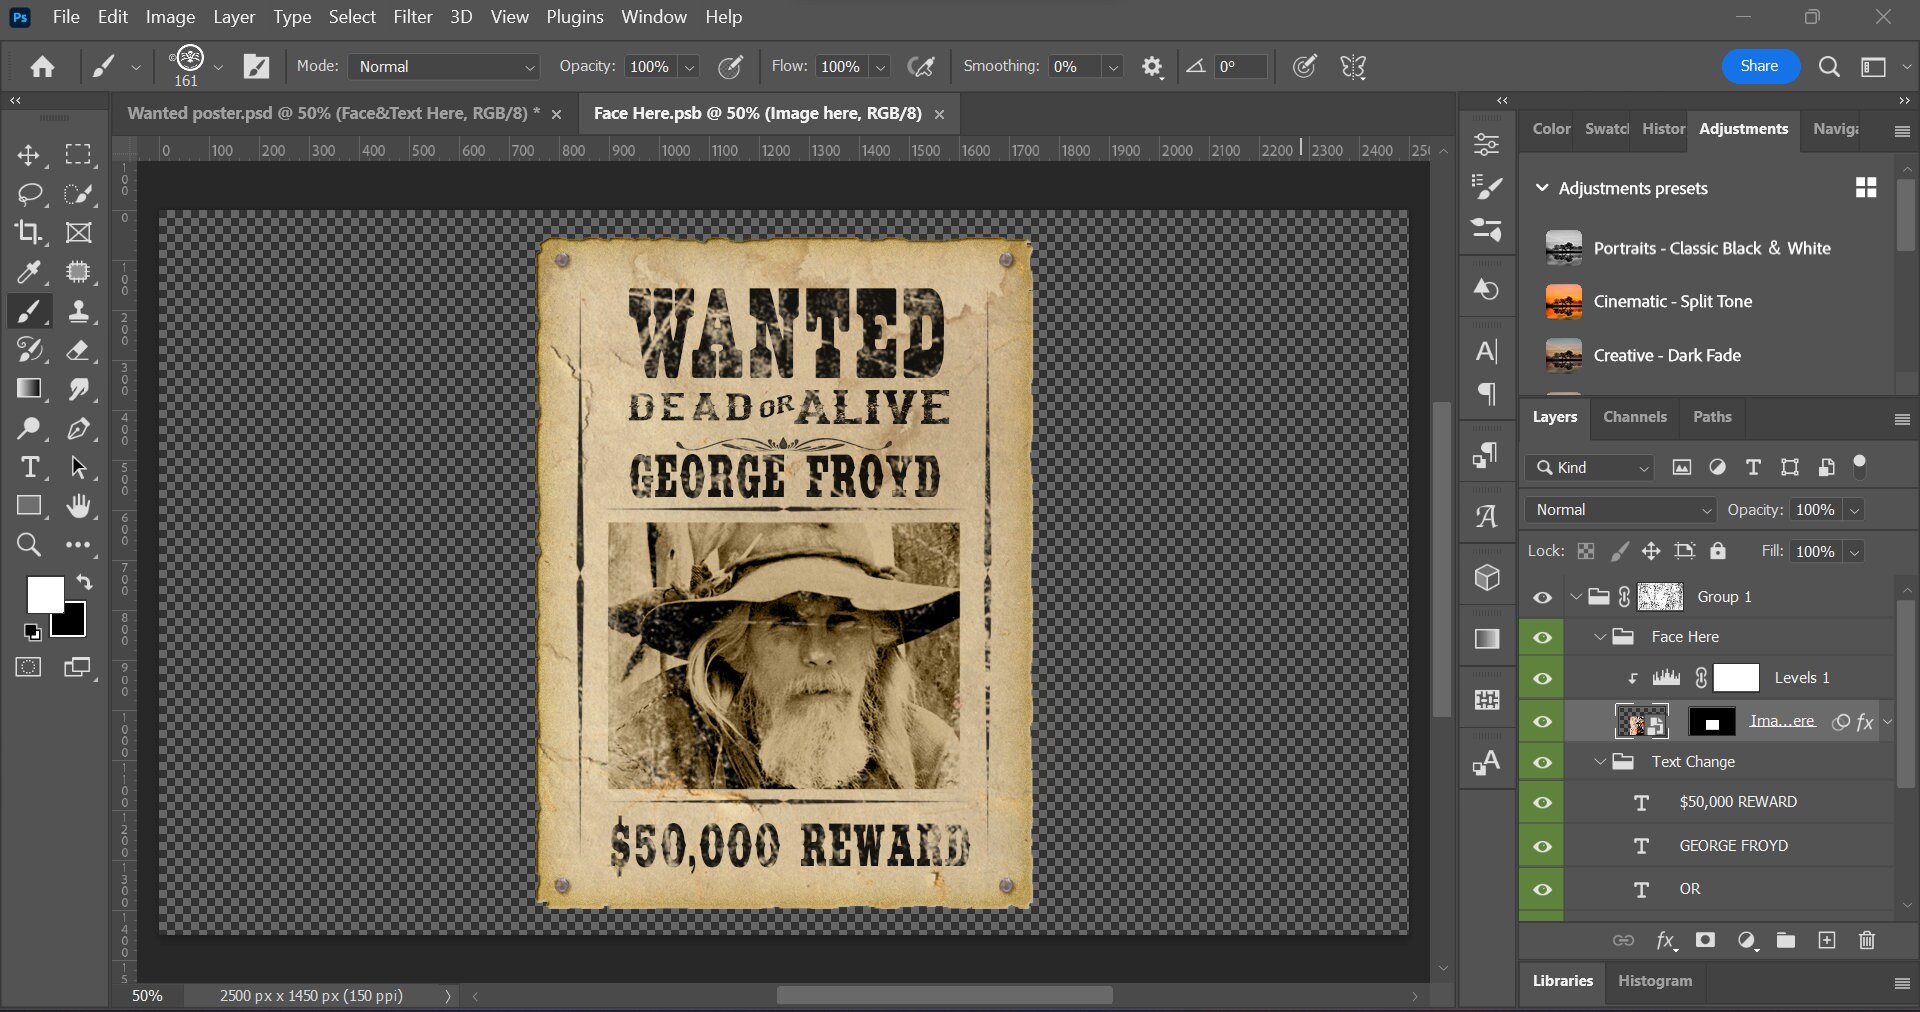Select the Clone Stamp tool

click(78, 311)
